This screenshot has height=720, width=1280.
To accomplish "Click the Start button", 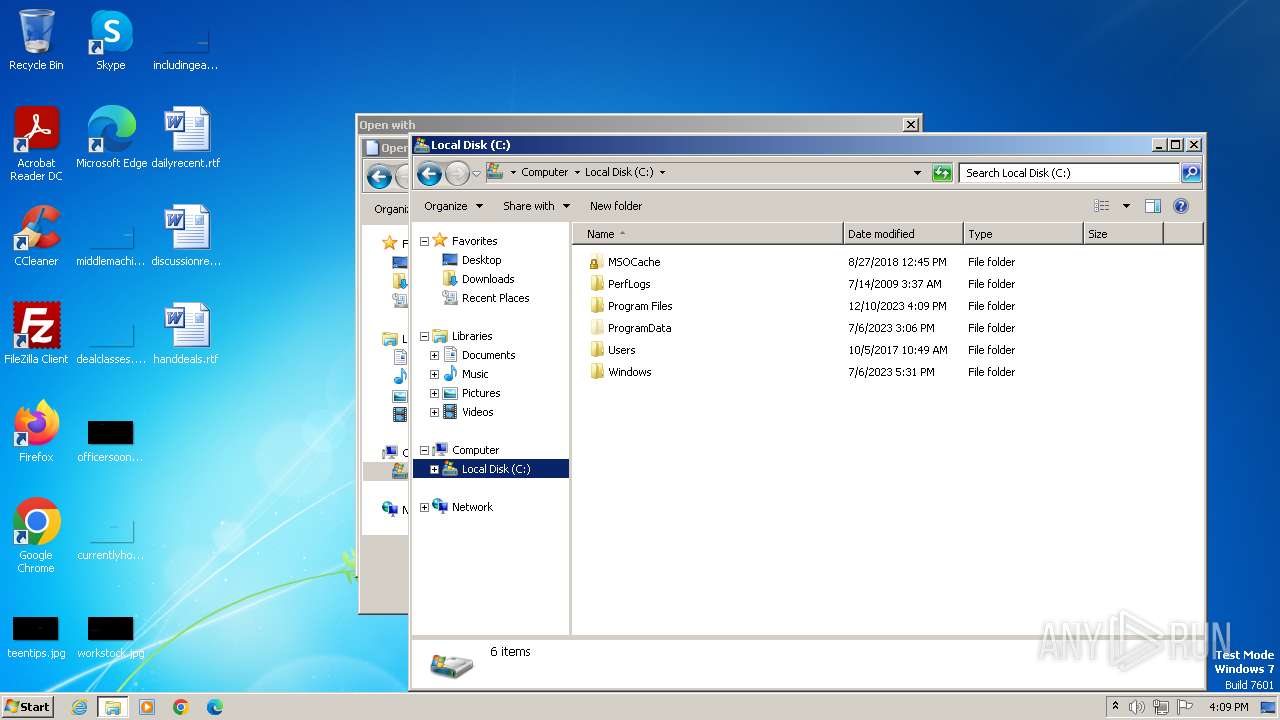I will [27, 706].
